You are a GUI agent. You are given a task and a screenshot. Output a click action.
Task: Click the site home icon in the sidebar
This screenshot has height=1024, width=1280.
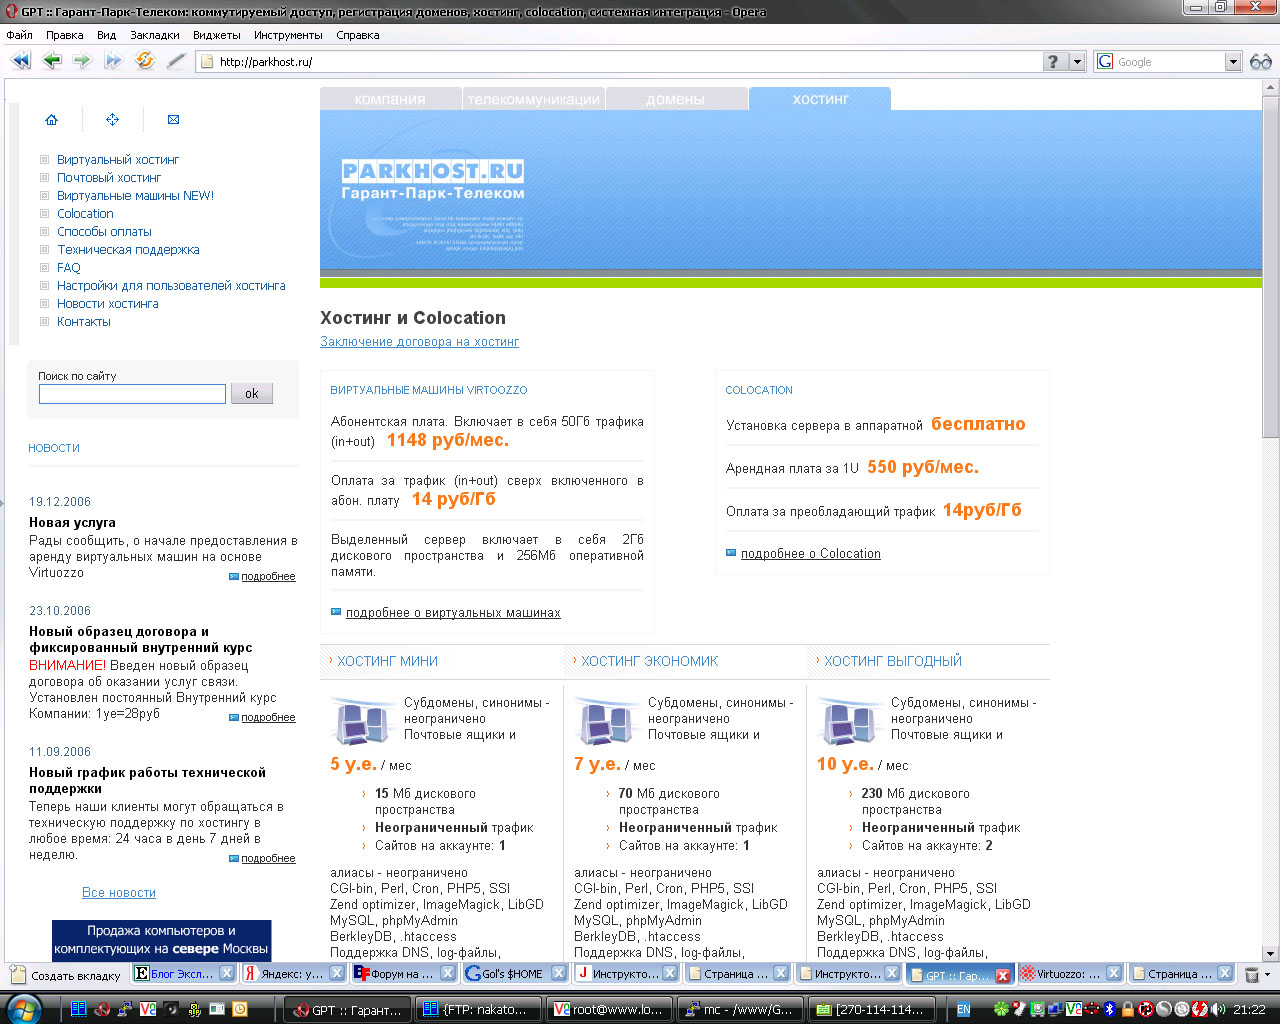tap(51, 119)
